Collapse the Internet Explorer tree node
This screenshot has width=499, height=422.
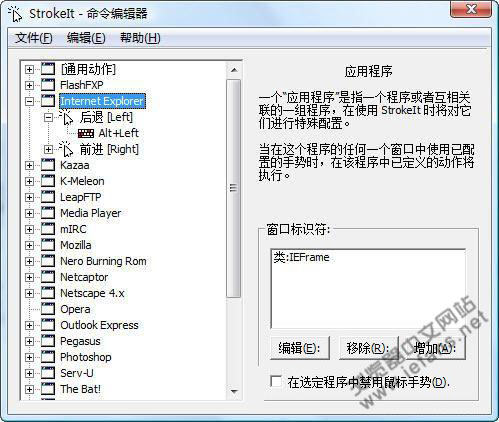click(29, 101)
